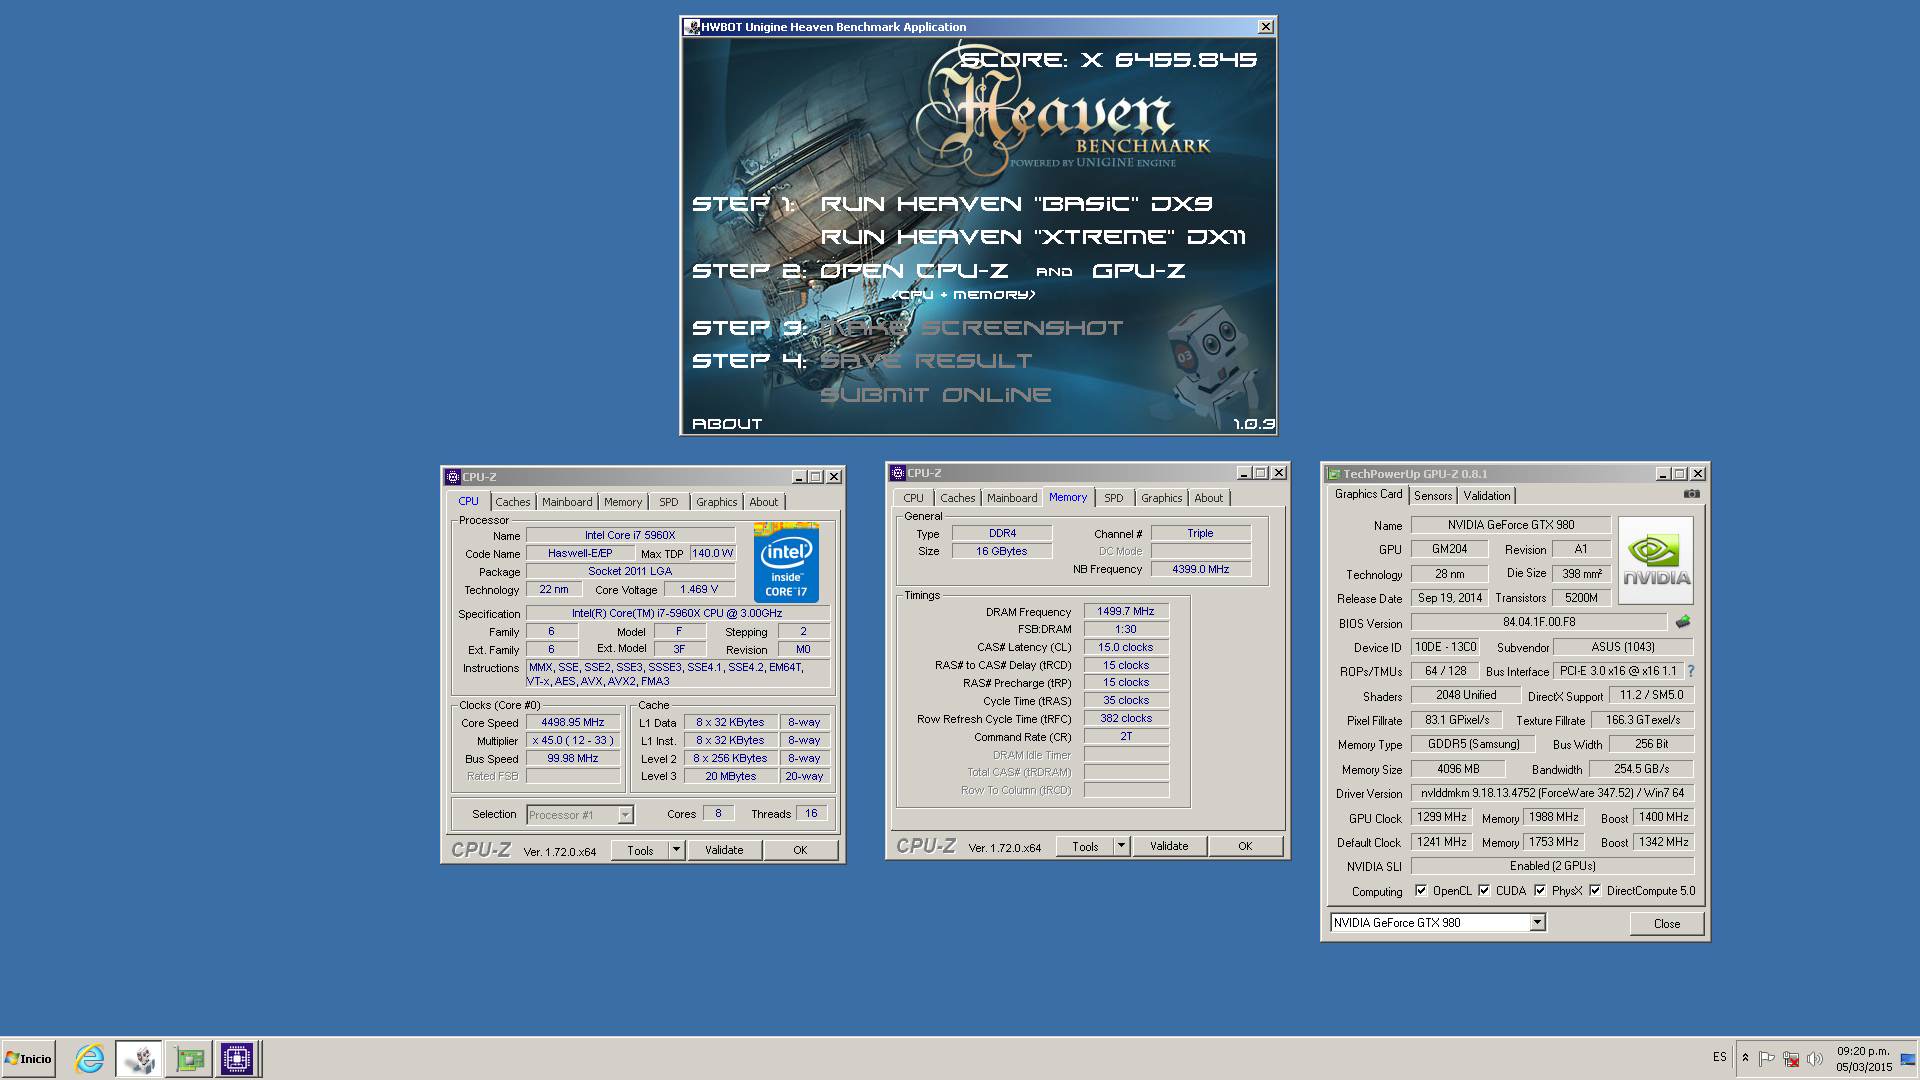Click the ES language indicator

1719,1057
